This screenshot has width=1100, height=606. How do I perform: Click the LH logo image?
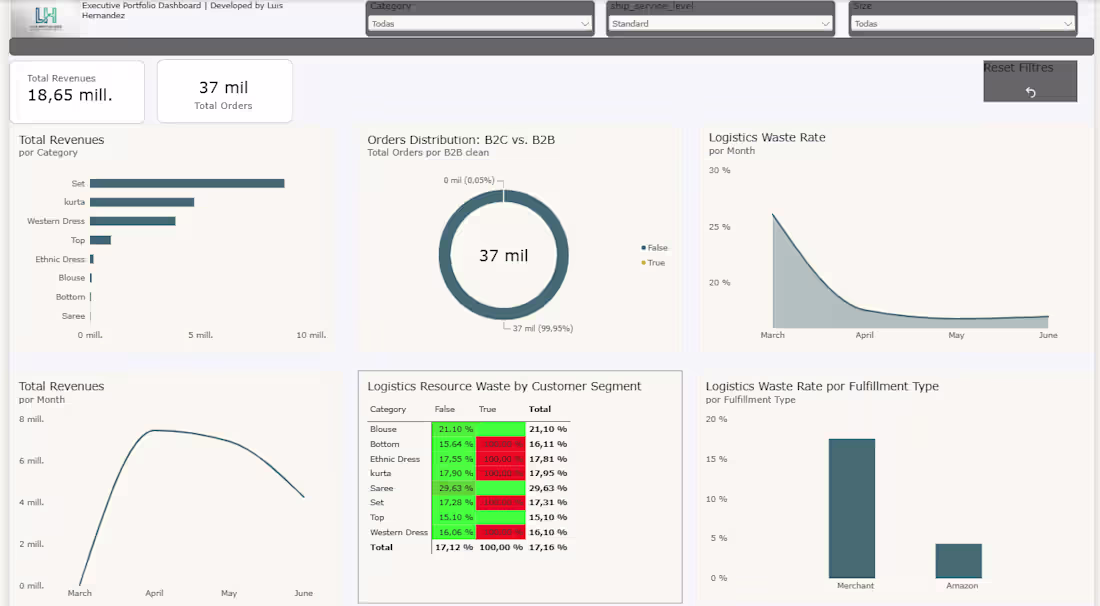coord(46,18)
